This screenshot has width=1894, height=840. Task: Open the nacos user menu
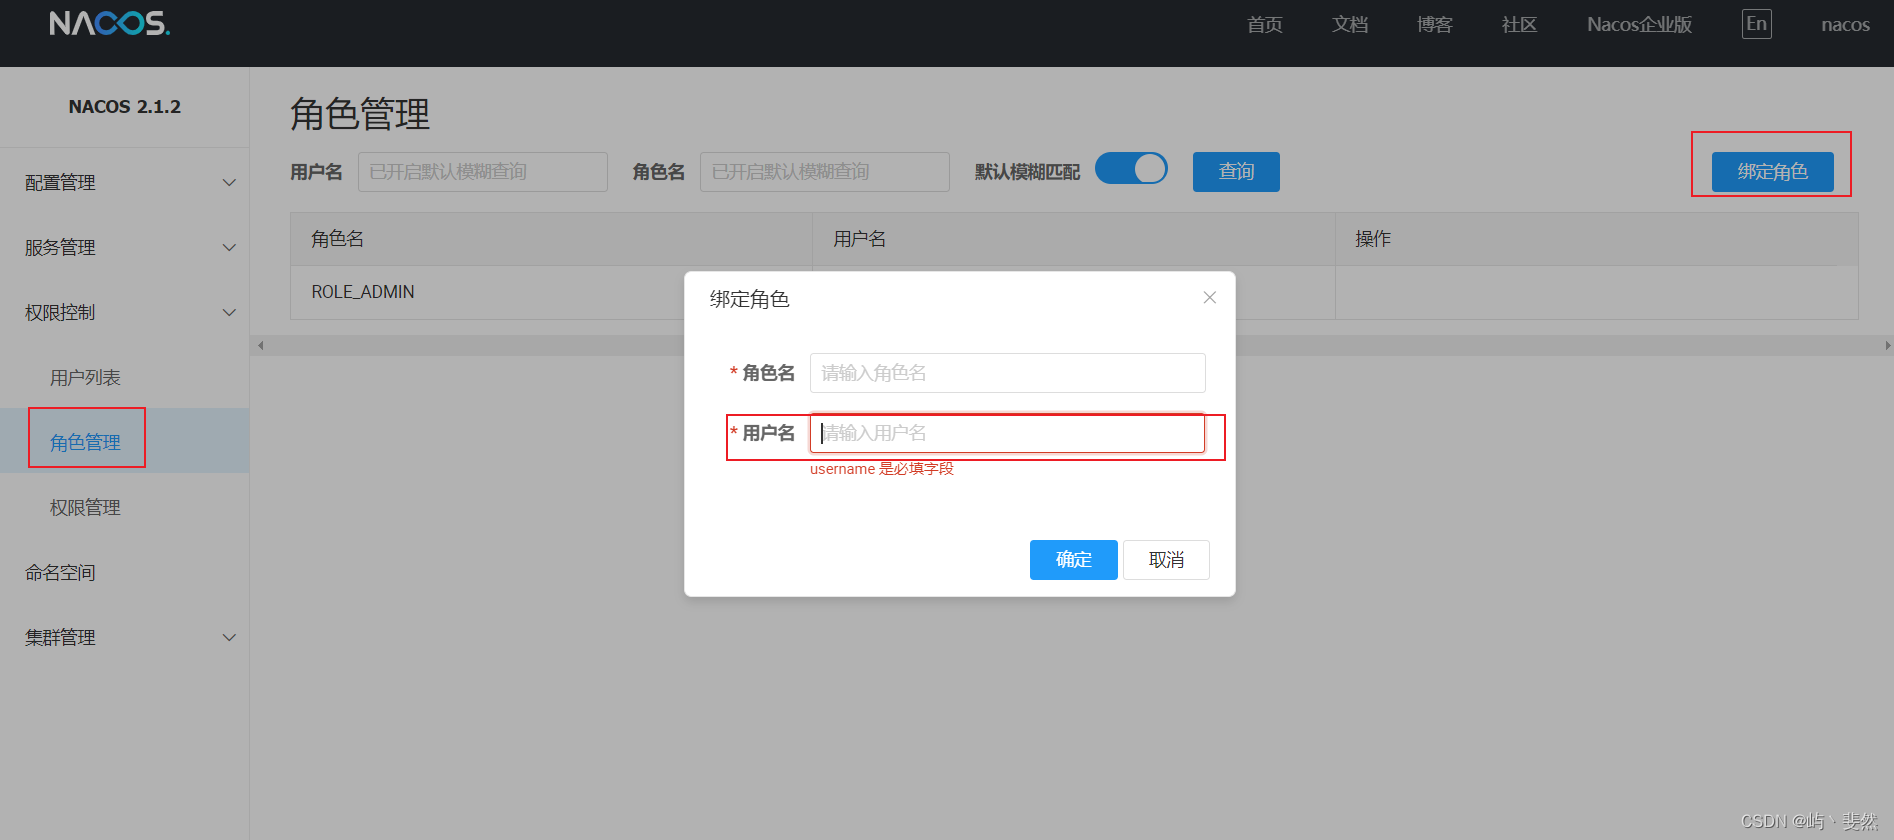point(1845,24)
